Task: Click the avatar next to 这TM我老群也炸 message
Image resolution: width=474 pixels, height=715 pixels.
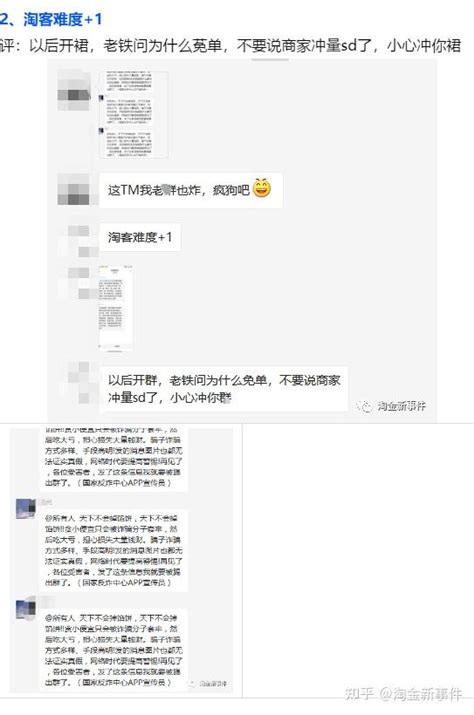Action: (x=74, y=190)
